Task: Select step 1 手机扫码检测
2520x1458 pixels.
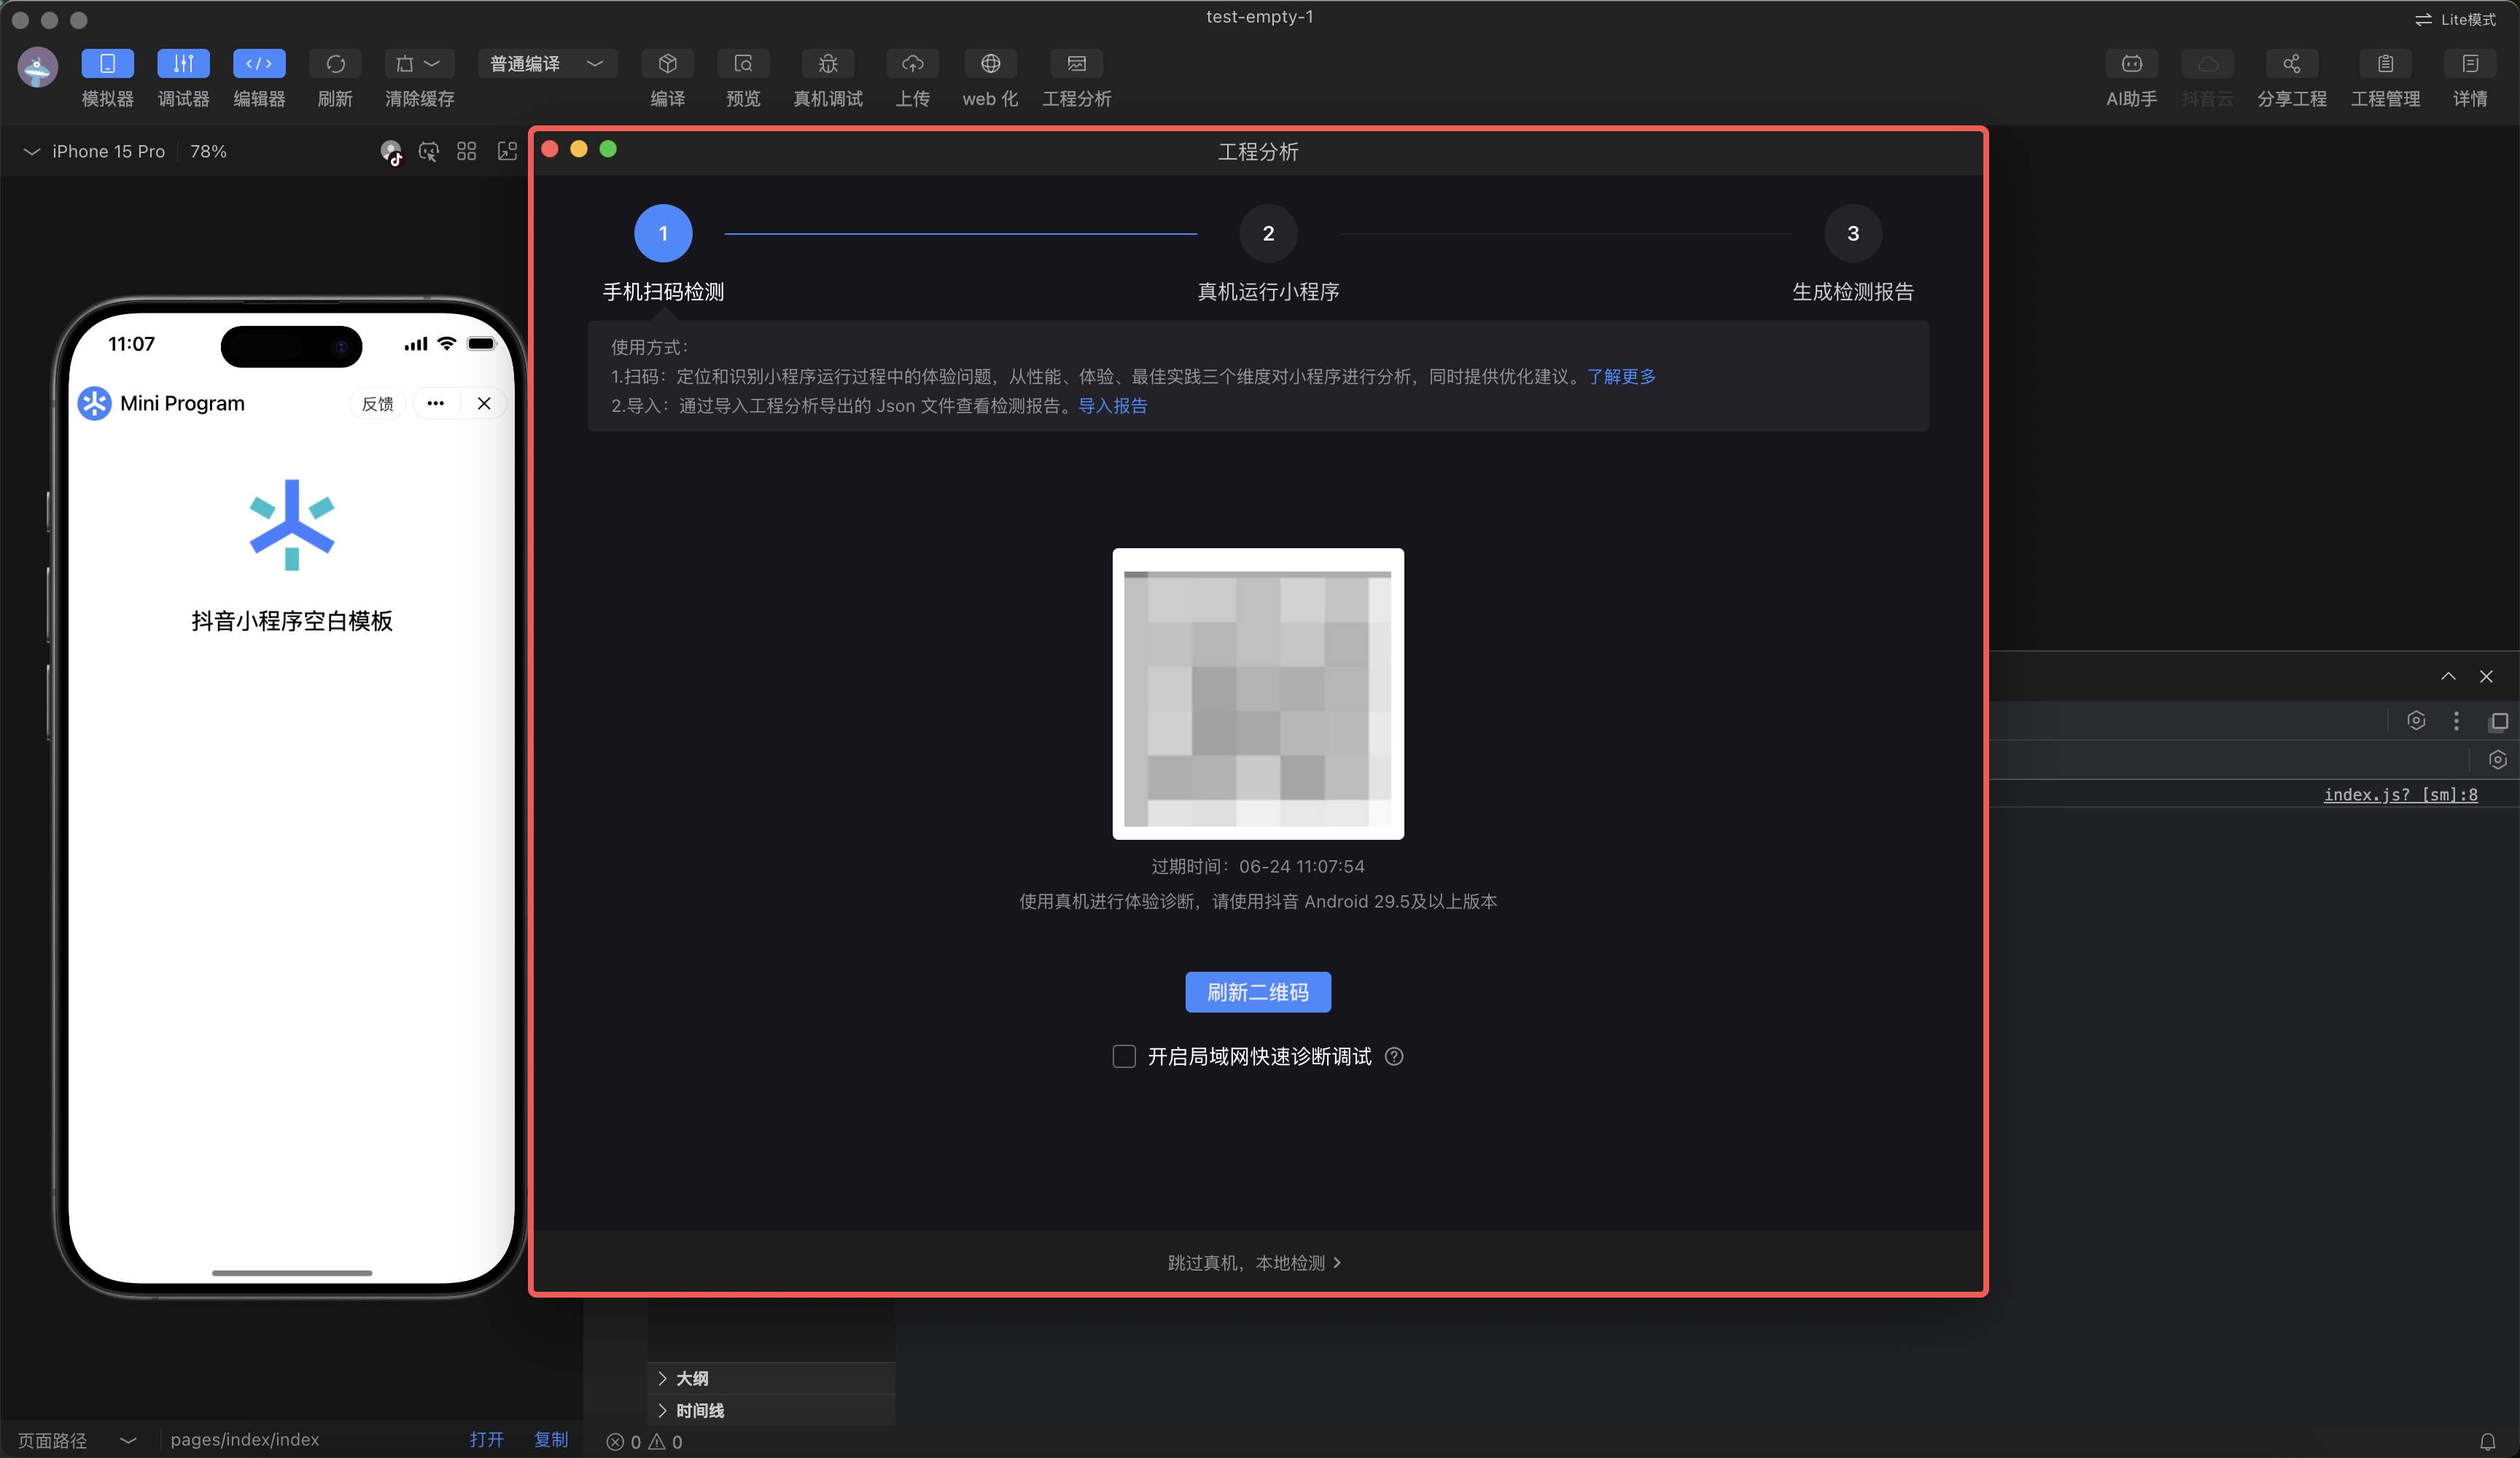Action: pos(663,233)
